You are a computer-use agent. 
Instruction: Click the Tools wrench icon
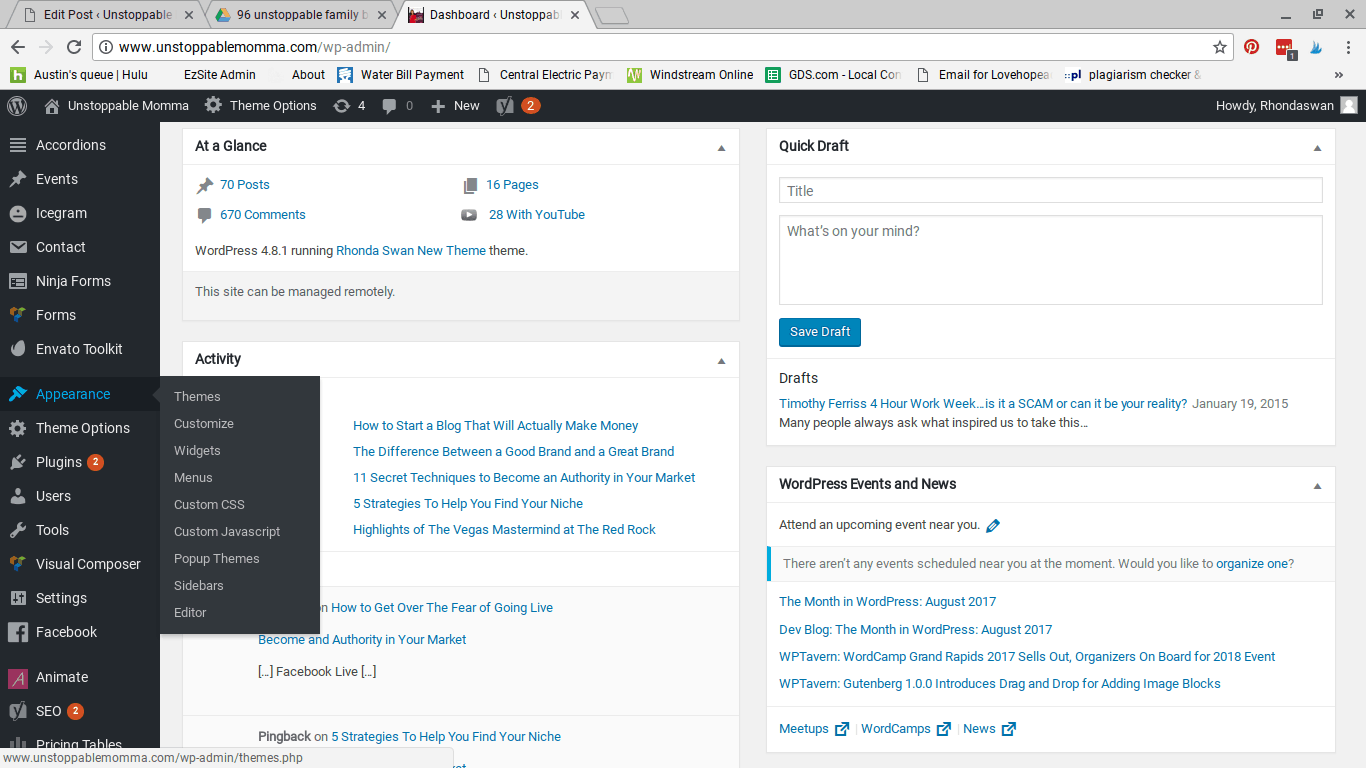coord(17,530)
